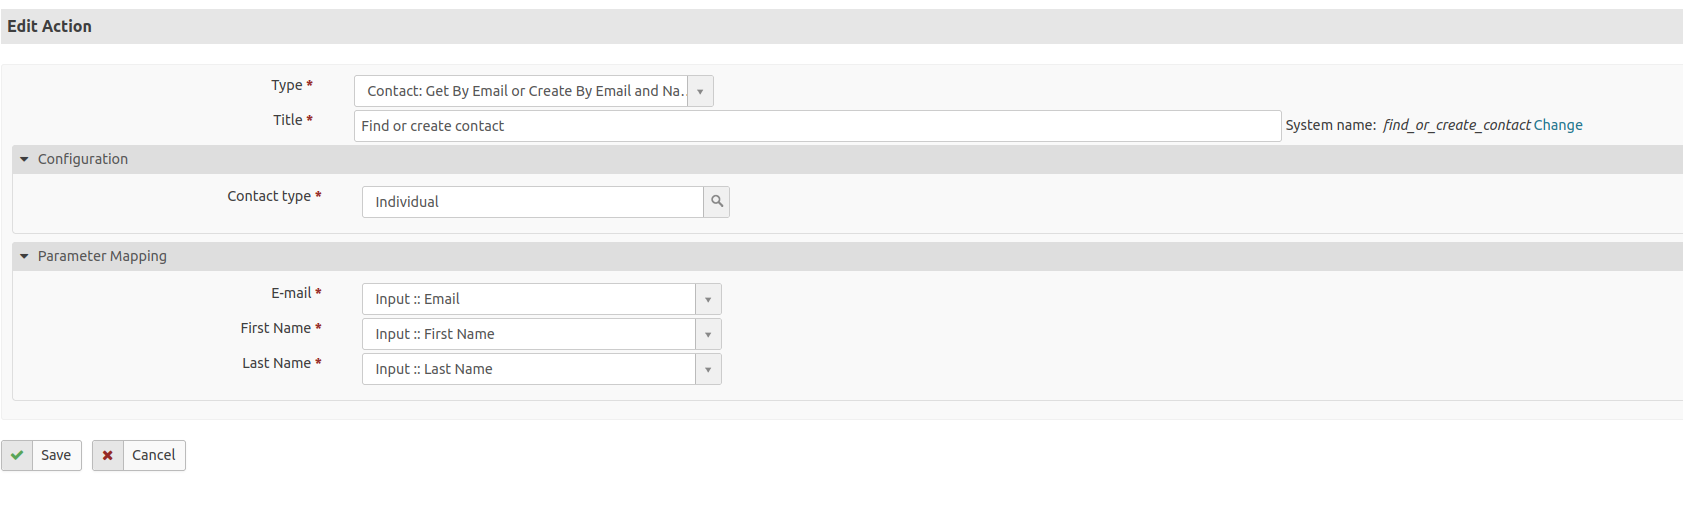Click the magnifier icon beside Contact type
The width and height of the screenshot is (1683, 516).
[717, 202]
